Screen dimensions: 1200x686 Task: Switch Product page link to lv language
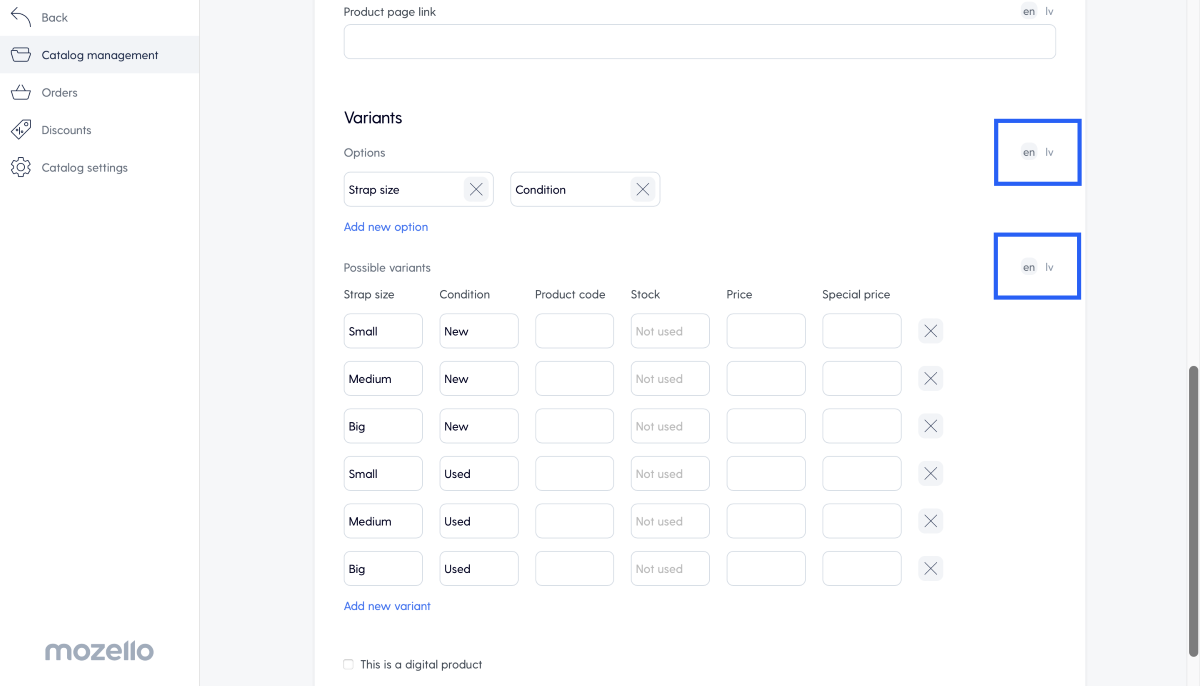1049,12
